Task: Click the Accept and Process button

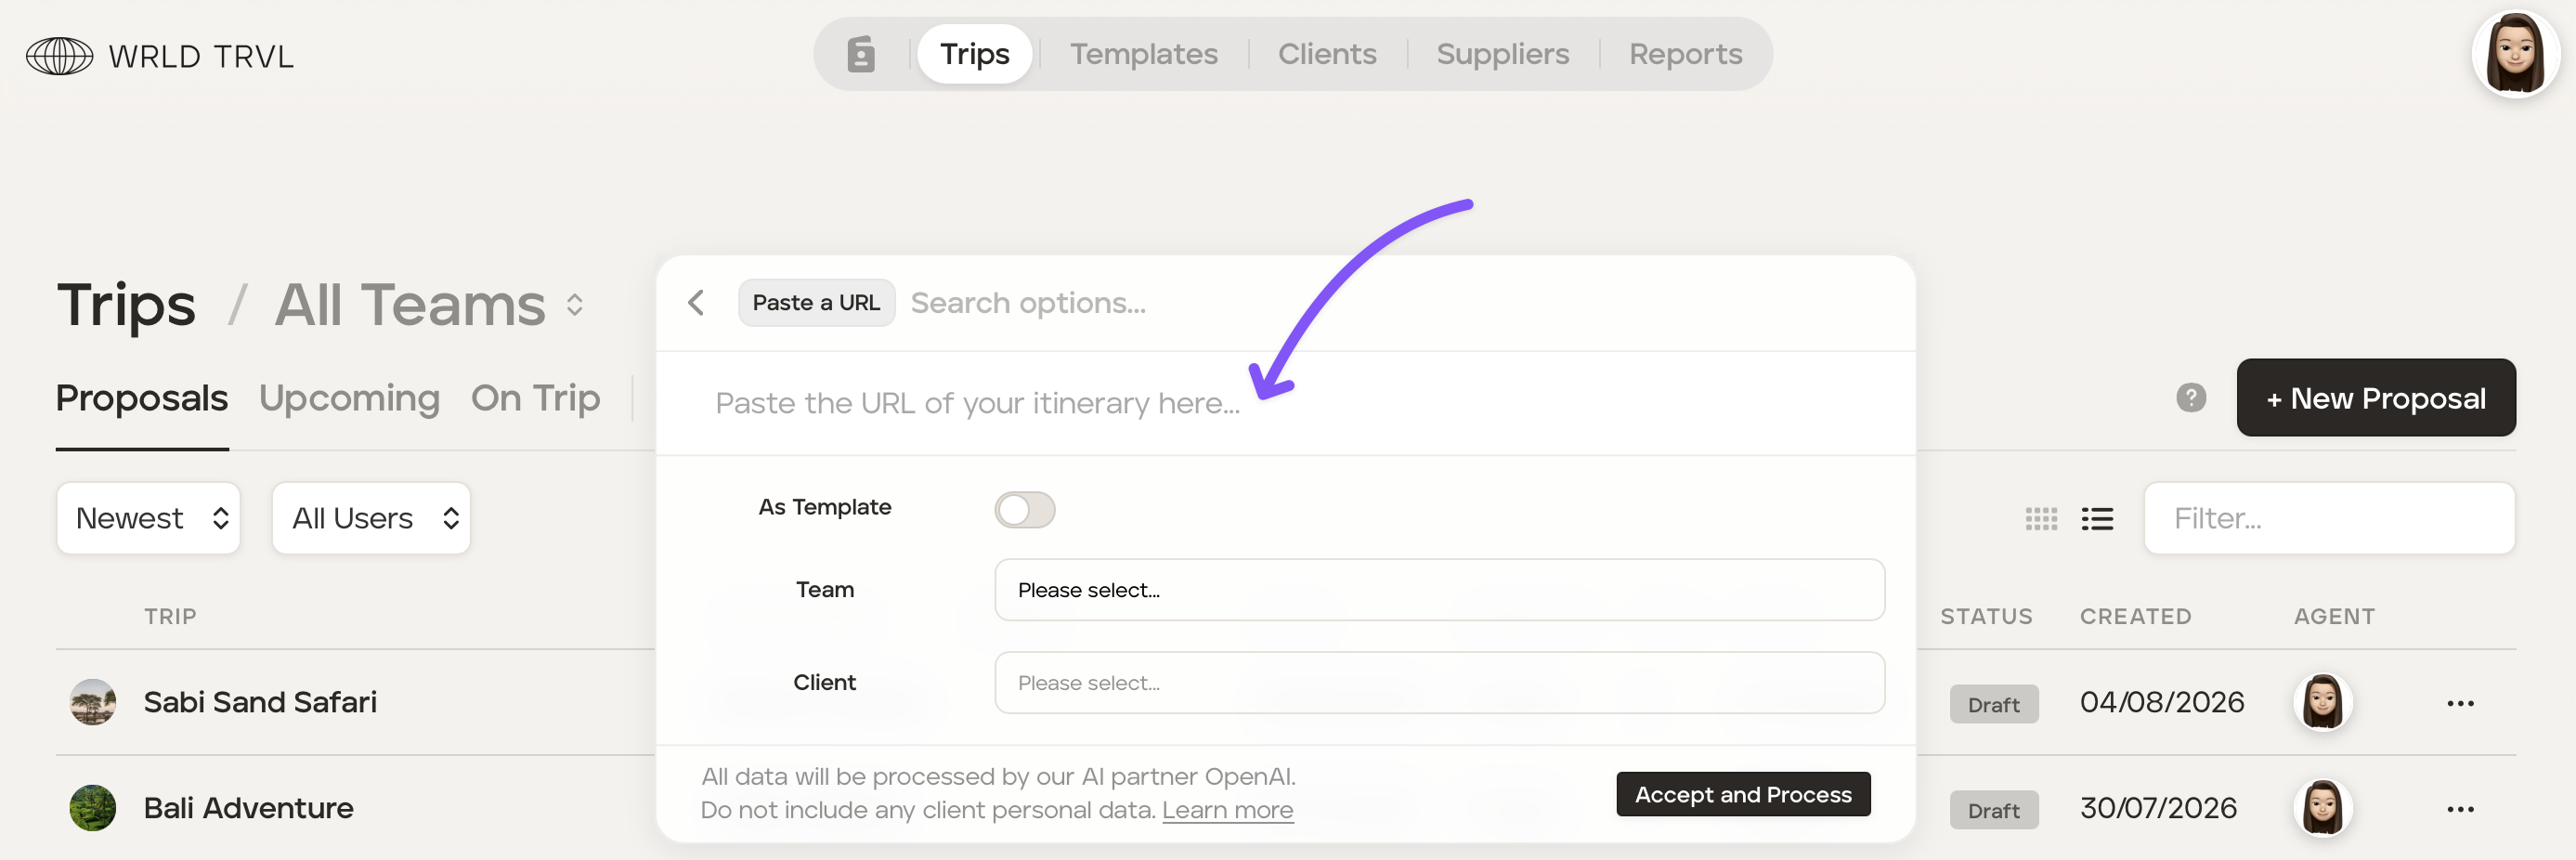Action: (1742, 794)
